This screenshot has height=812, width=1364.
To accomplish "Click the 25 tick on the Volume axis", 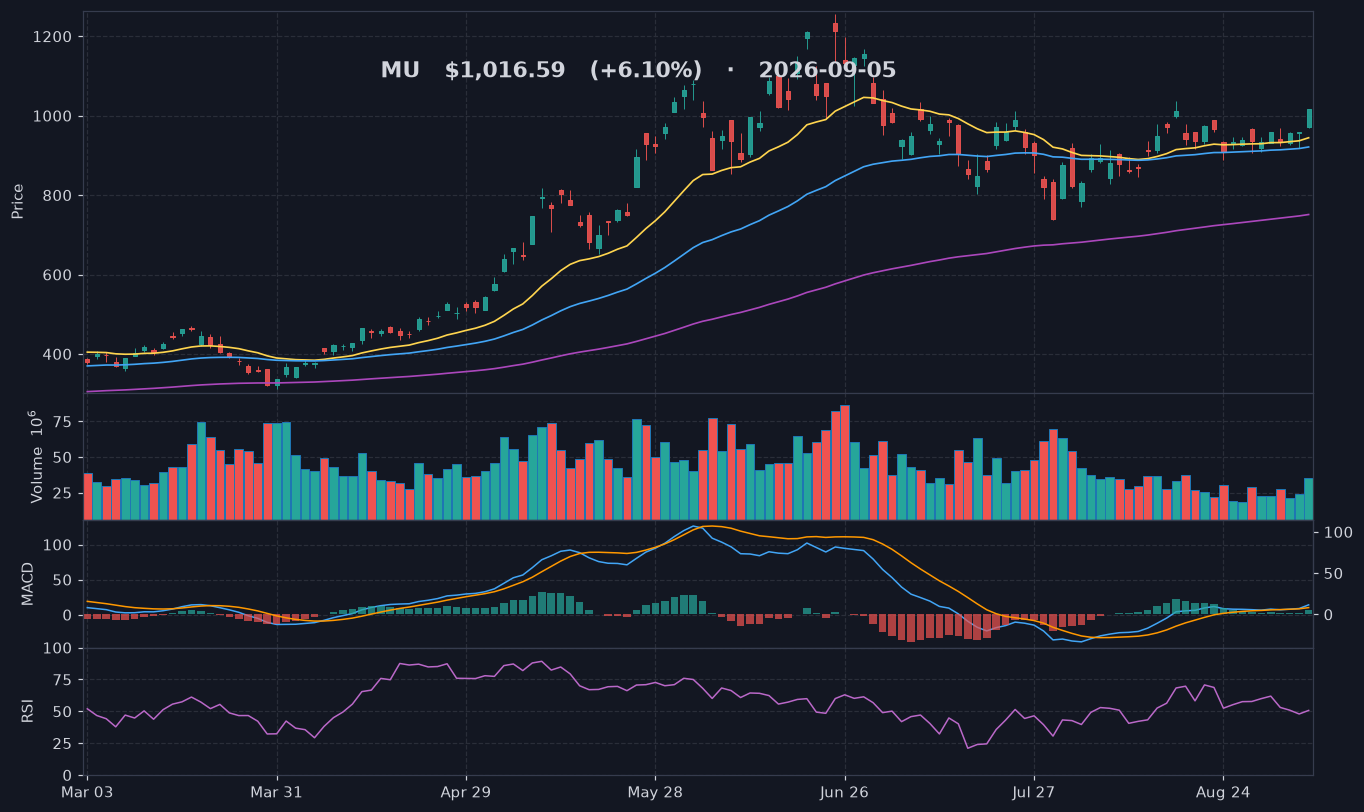I will pyautogui.click(x=64, y=494).
